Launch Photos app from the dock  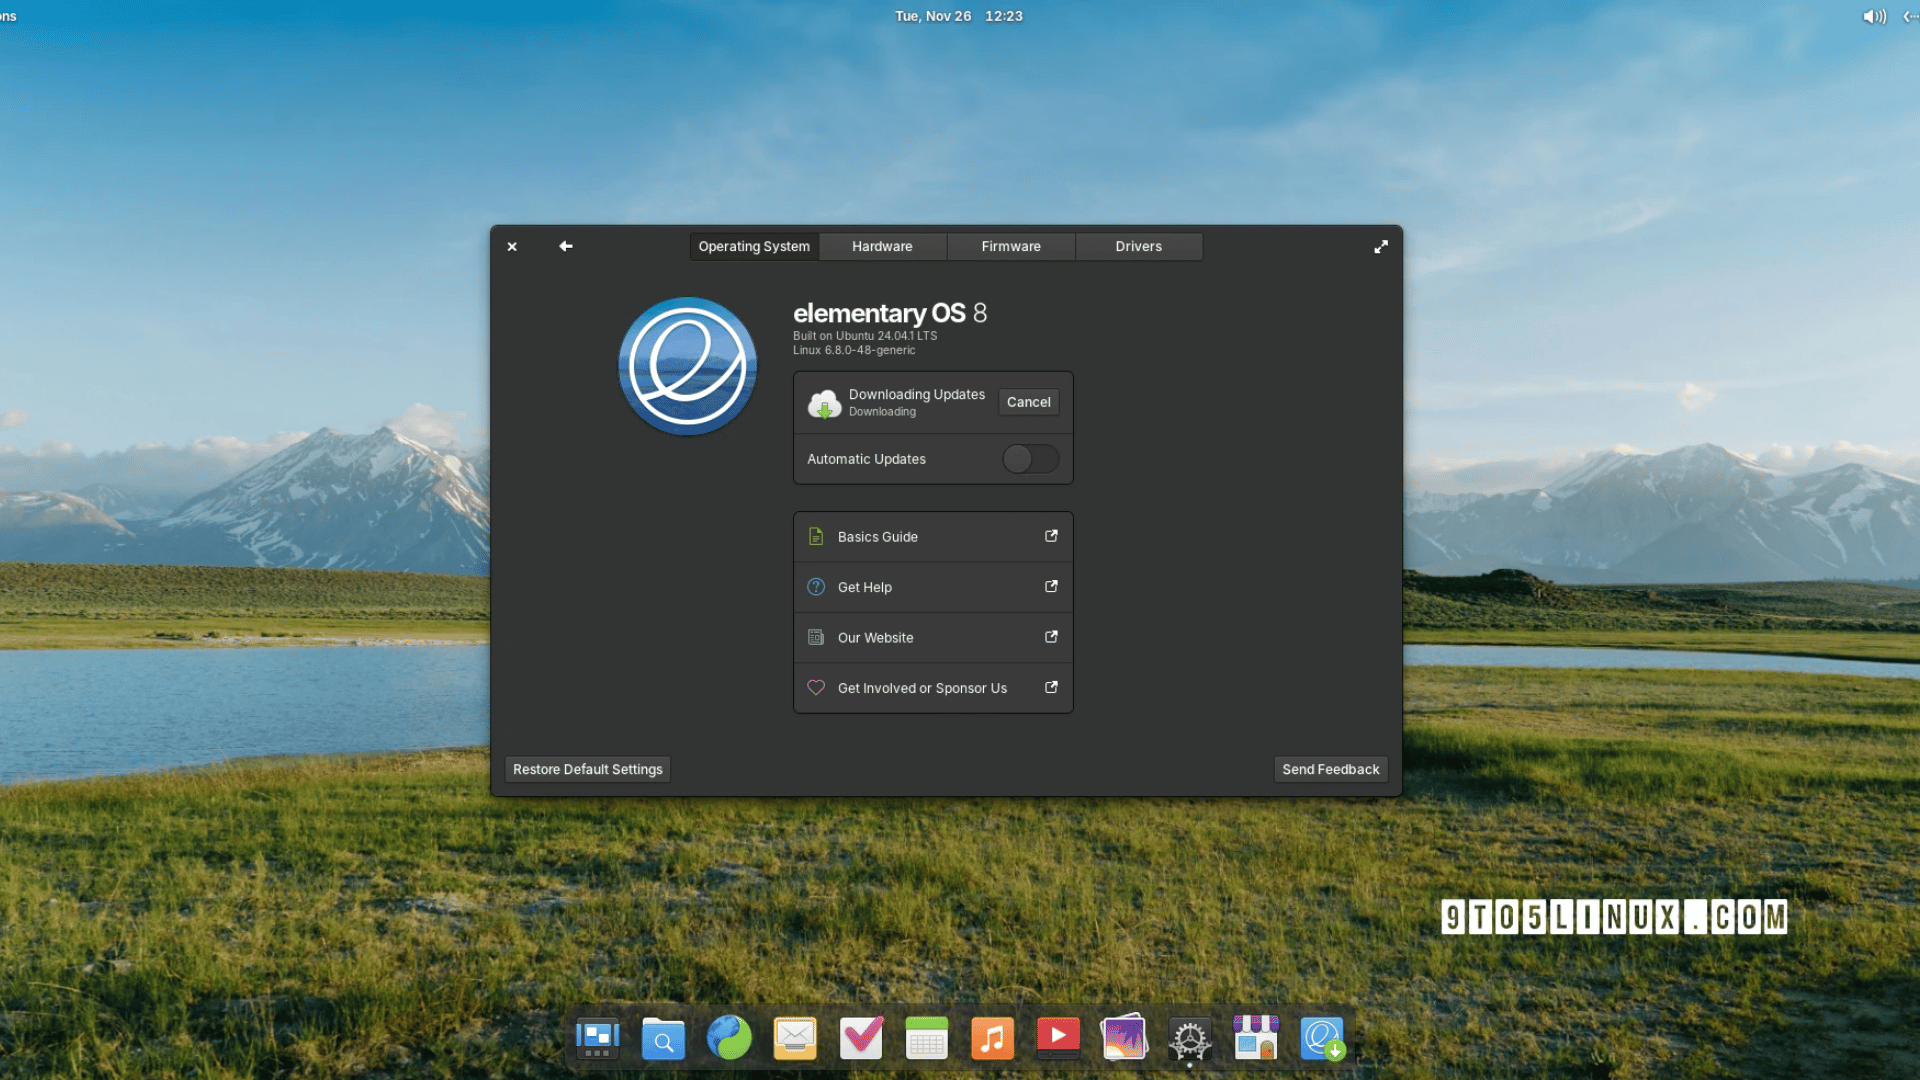point(1124,1038)
